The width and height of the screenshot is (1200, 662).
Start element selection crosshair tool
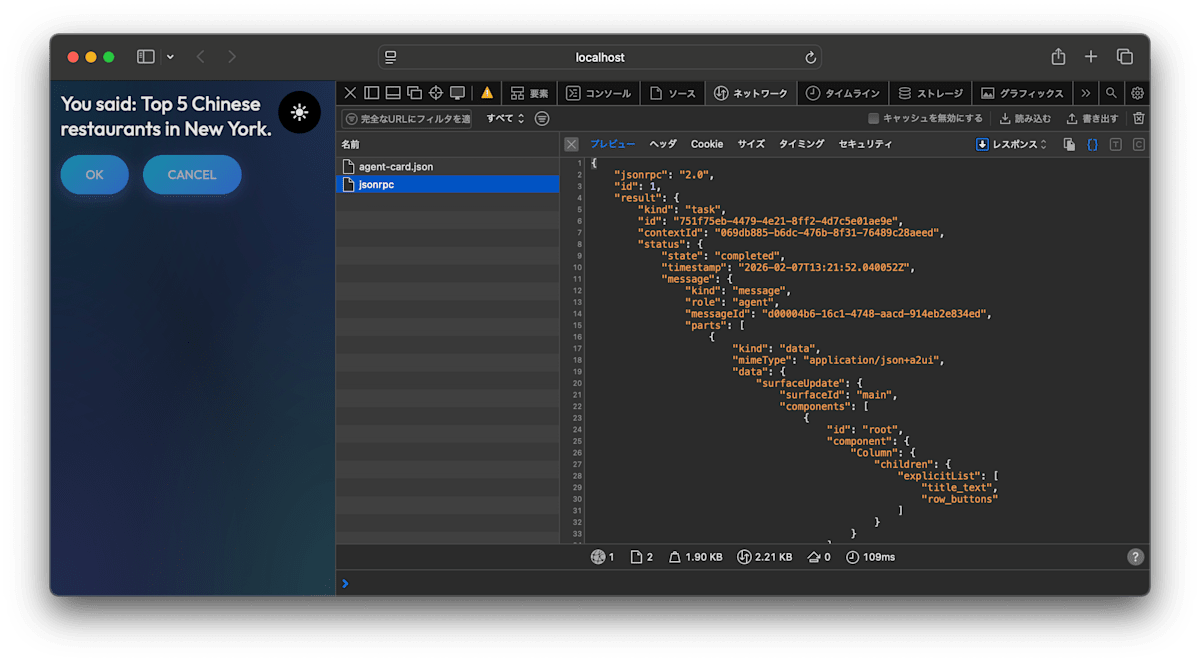tap(436, 93)
